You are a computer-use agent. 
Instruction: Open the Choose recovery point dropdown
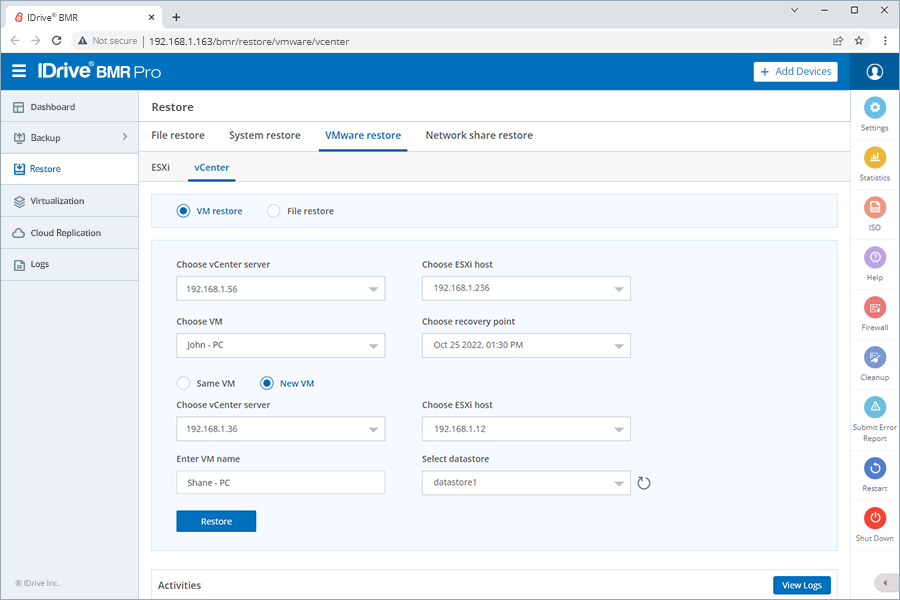pos(526,346)
